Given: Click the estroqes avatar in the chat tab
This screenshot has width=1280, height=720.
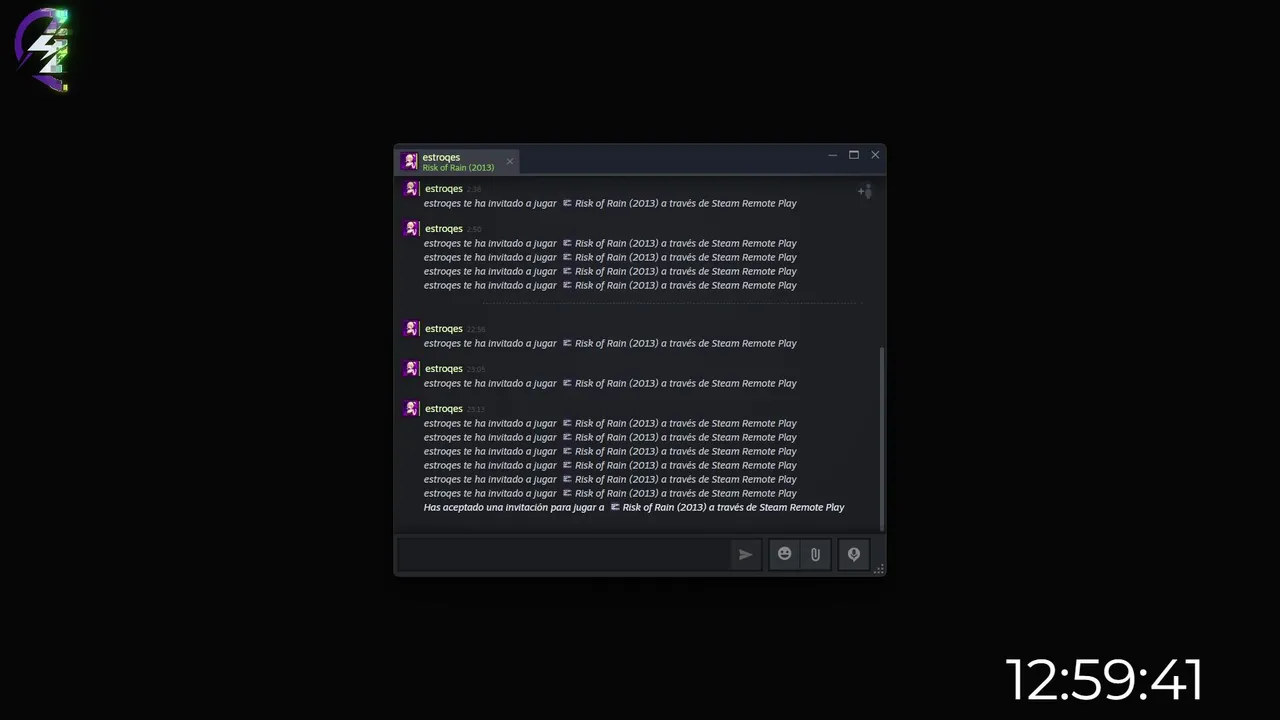Looking at the screenshot, I should [x=409, y=161].
